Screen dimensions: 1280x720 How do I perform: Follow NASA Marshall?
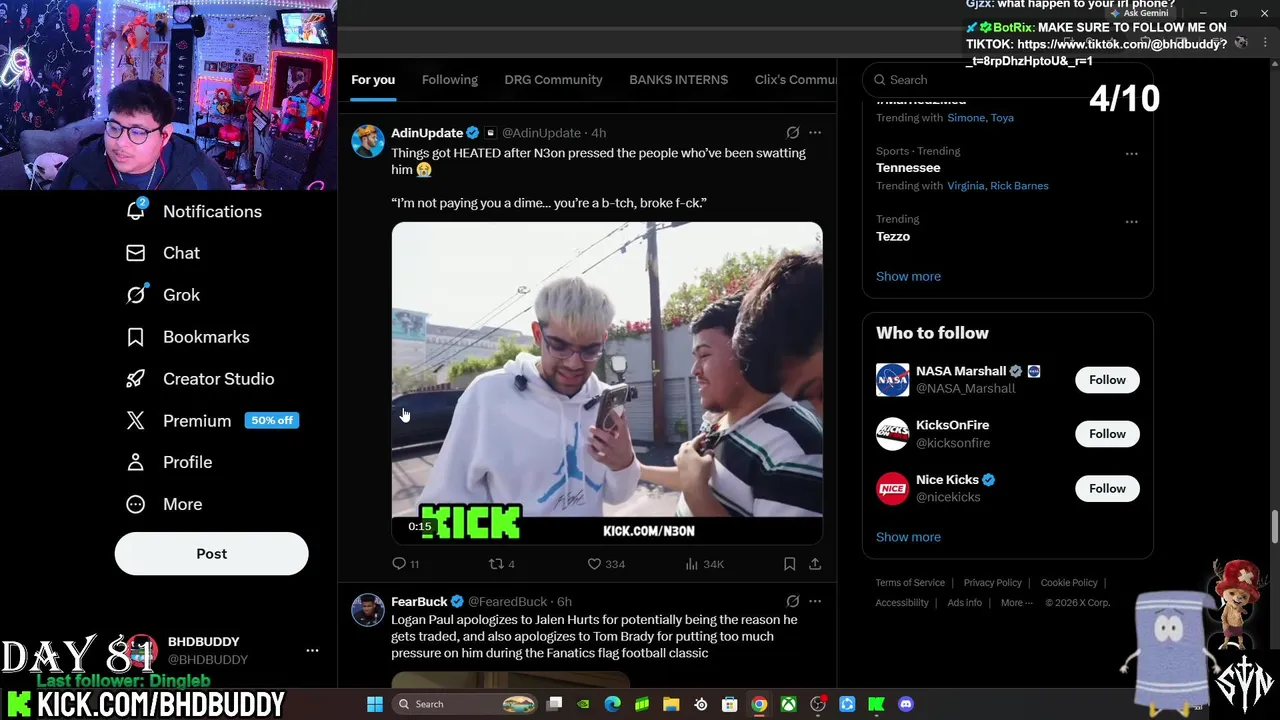click(1107, 380)
